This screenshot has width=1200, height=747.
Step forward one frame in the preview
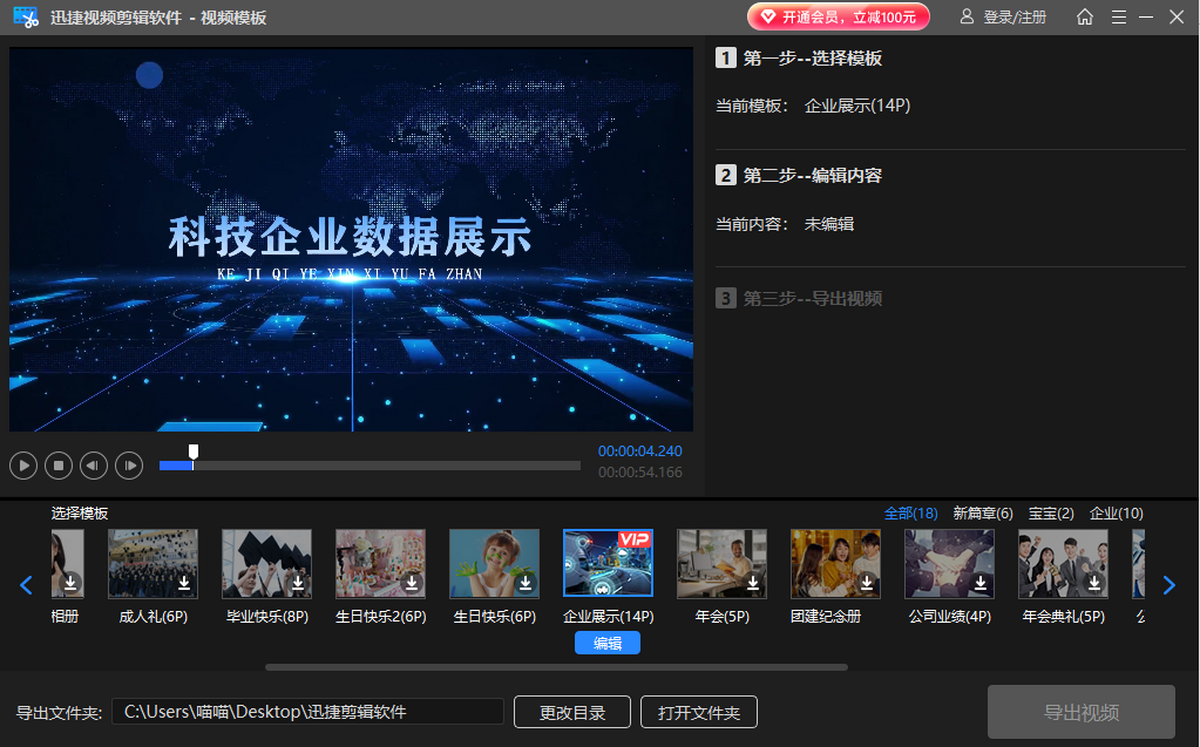129,465
